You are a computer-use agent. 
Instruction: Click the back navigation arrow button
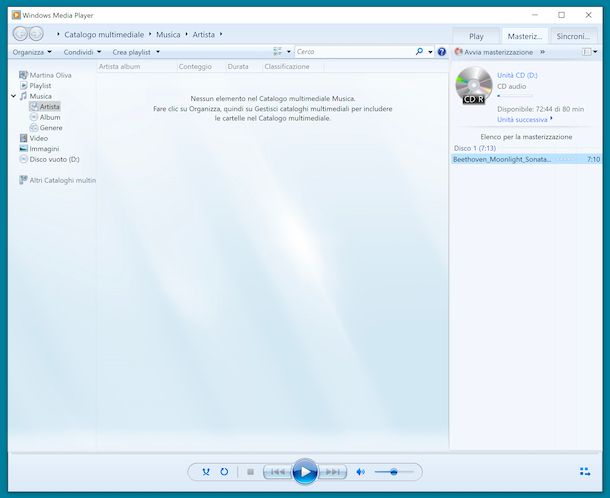20,34
